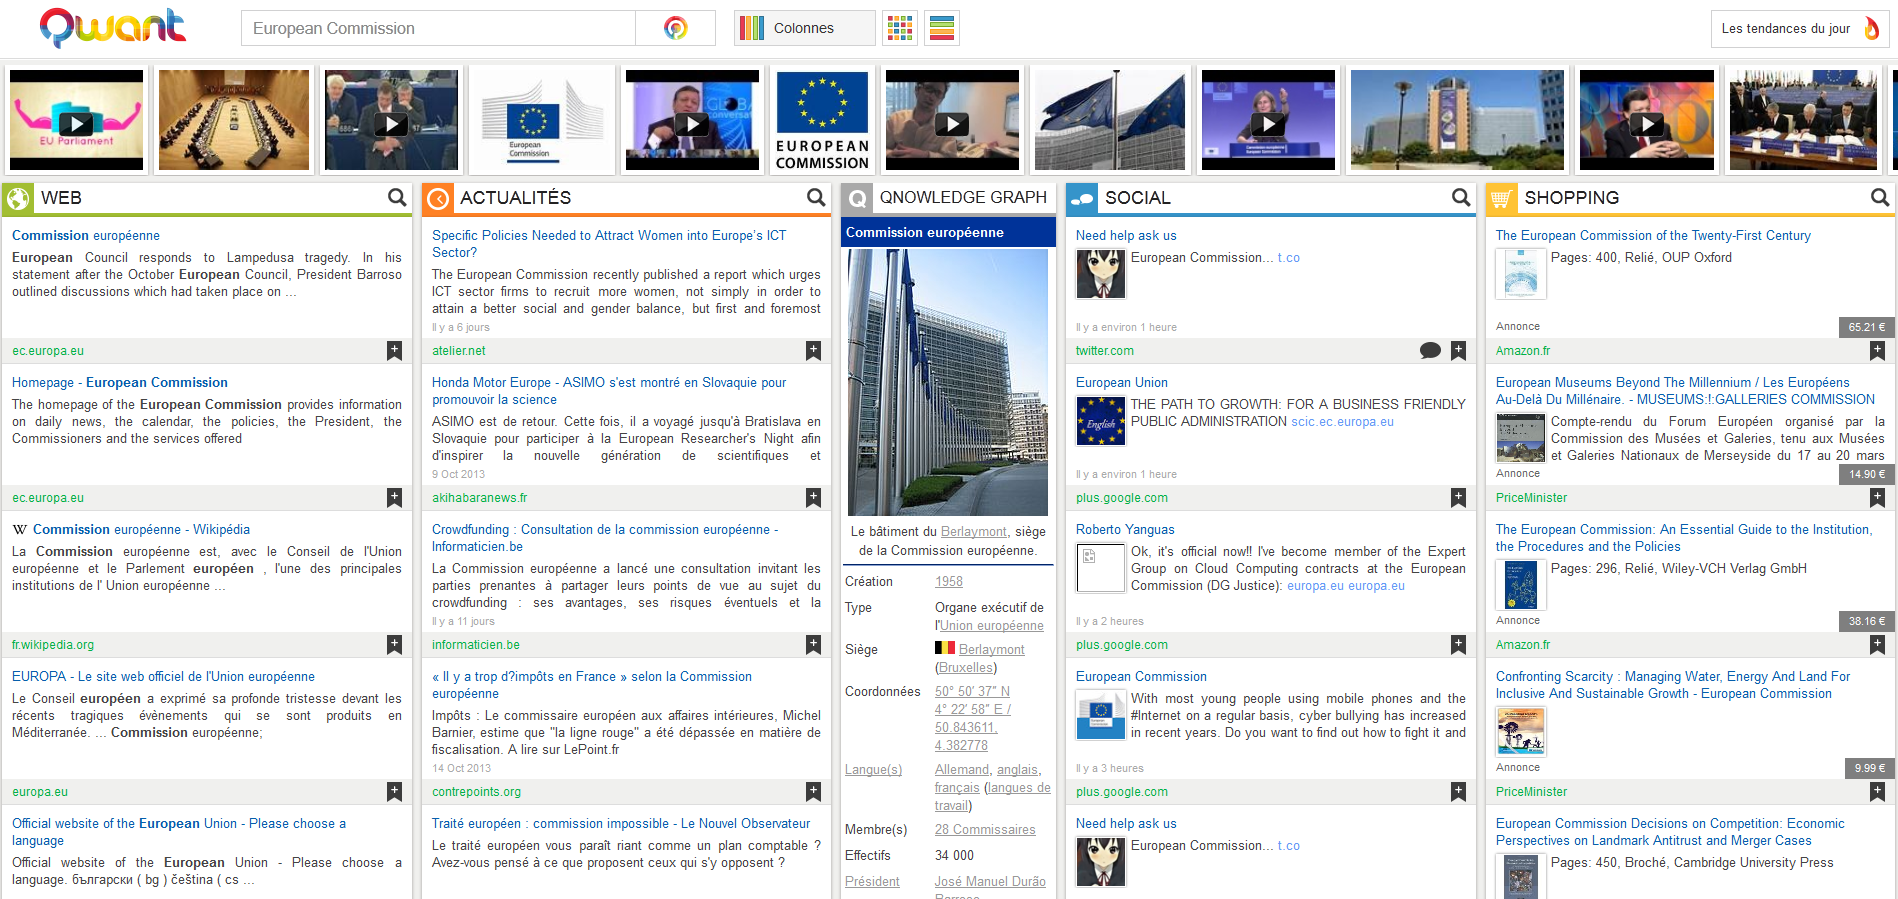
Task: Click the Qnowledge Graph column header icon
Action: 858,198
